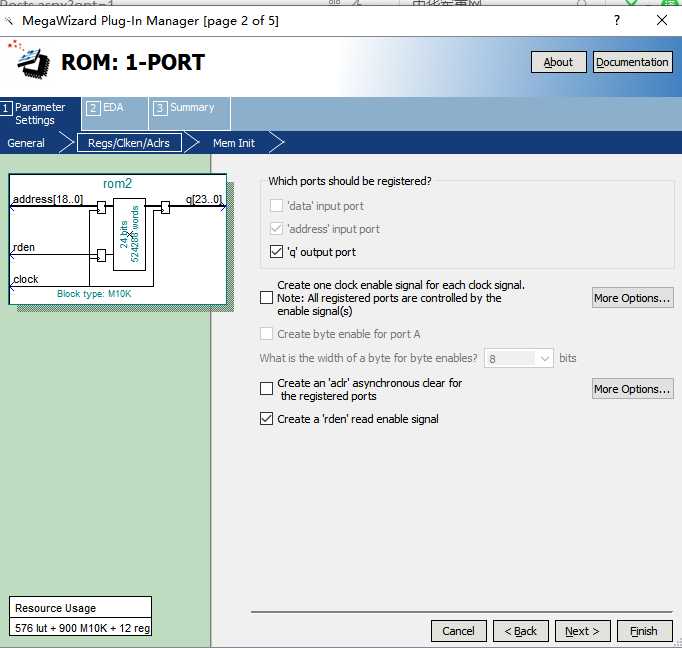682x648 pixels.
Task: Toggle the 'address' input port checkbox
Action: click(x=276, y=228)
